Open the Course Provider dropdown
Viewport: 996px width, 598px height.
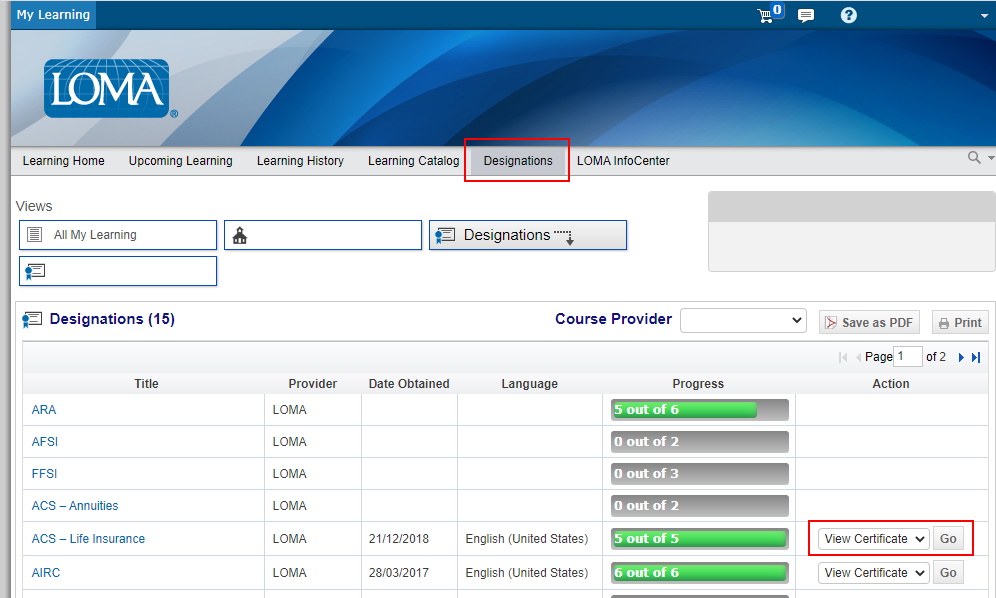[x=743, y=321]
